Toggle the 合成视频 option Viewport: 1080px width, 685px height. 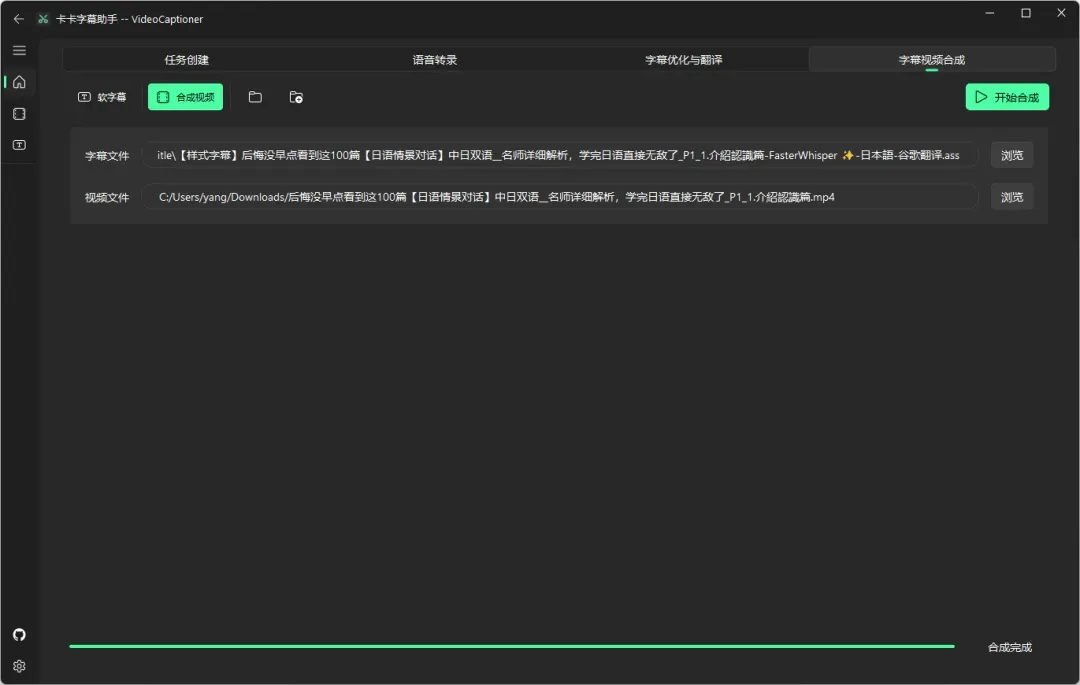point(186,97)
